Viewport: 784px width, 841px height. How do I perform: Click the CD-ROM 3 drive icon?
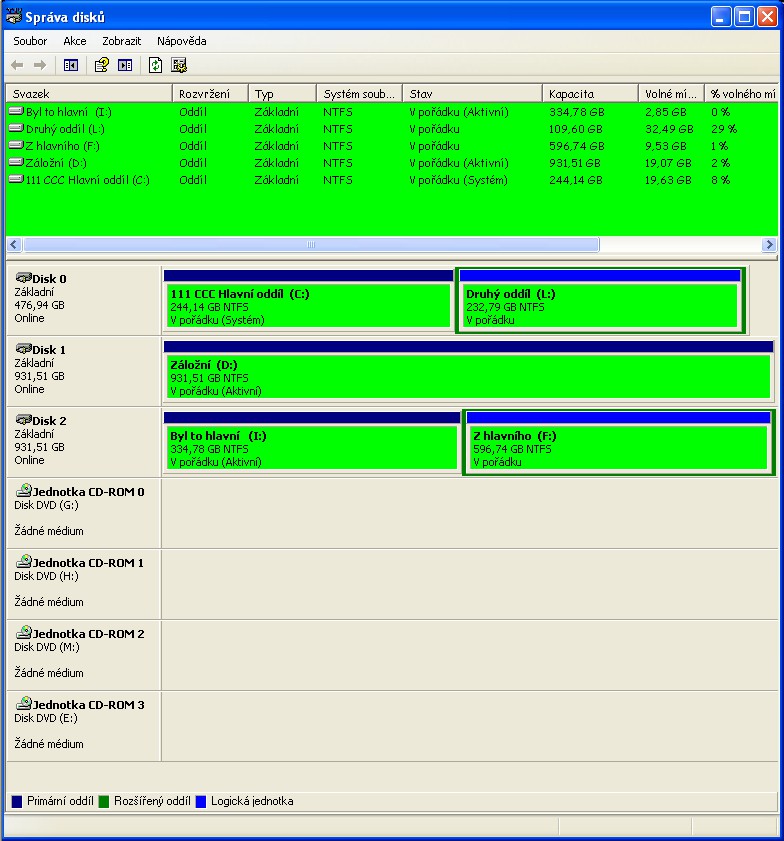[x=23, y=704]
